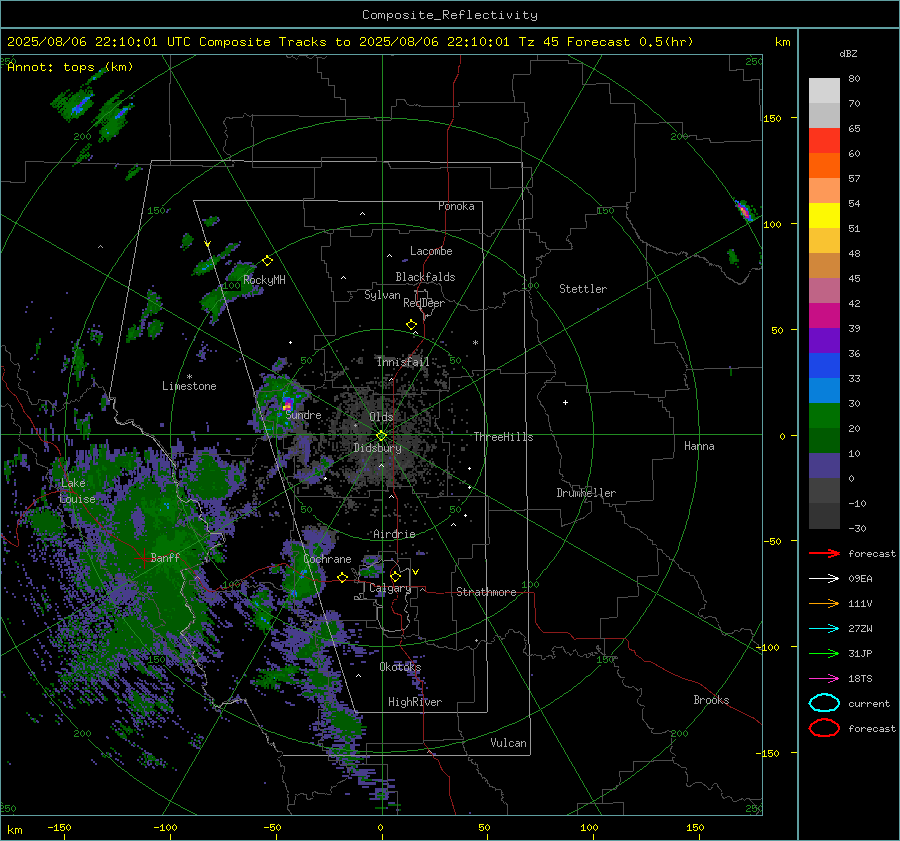Viewport: 900px width, 841px height.
Task: Click the UTC timestamp header line
Action: pos(350,42)
